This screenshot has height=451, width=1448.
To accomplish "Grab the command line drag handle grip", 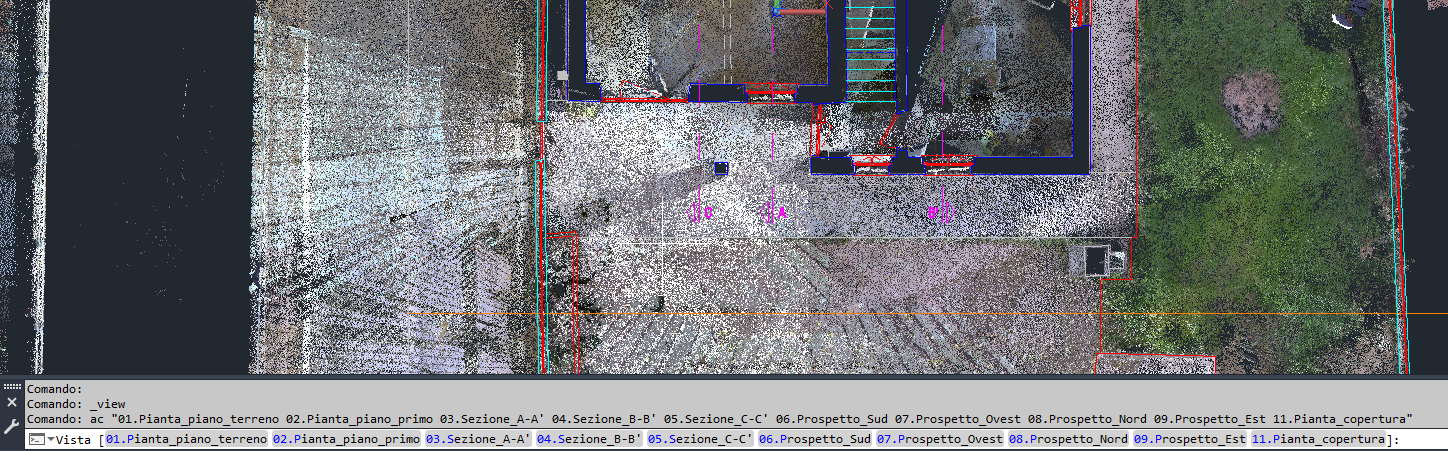I will pos(12,386).
